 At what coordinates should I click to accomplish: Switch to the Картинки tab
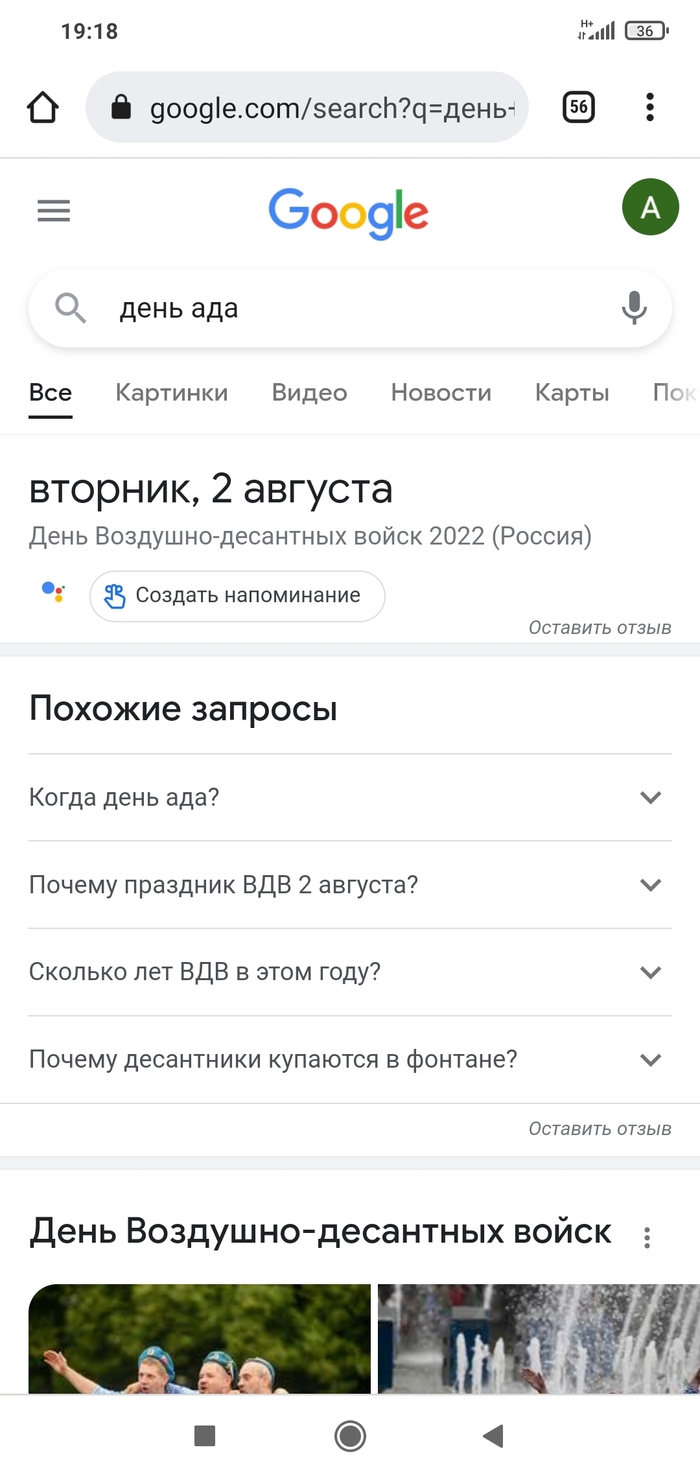(x=172, y=393)
